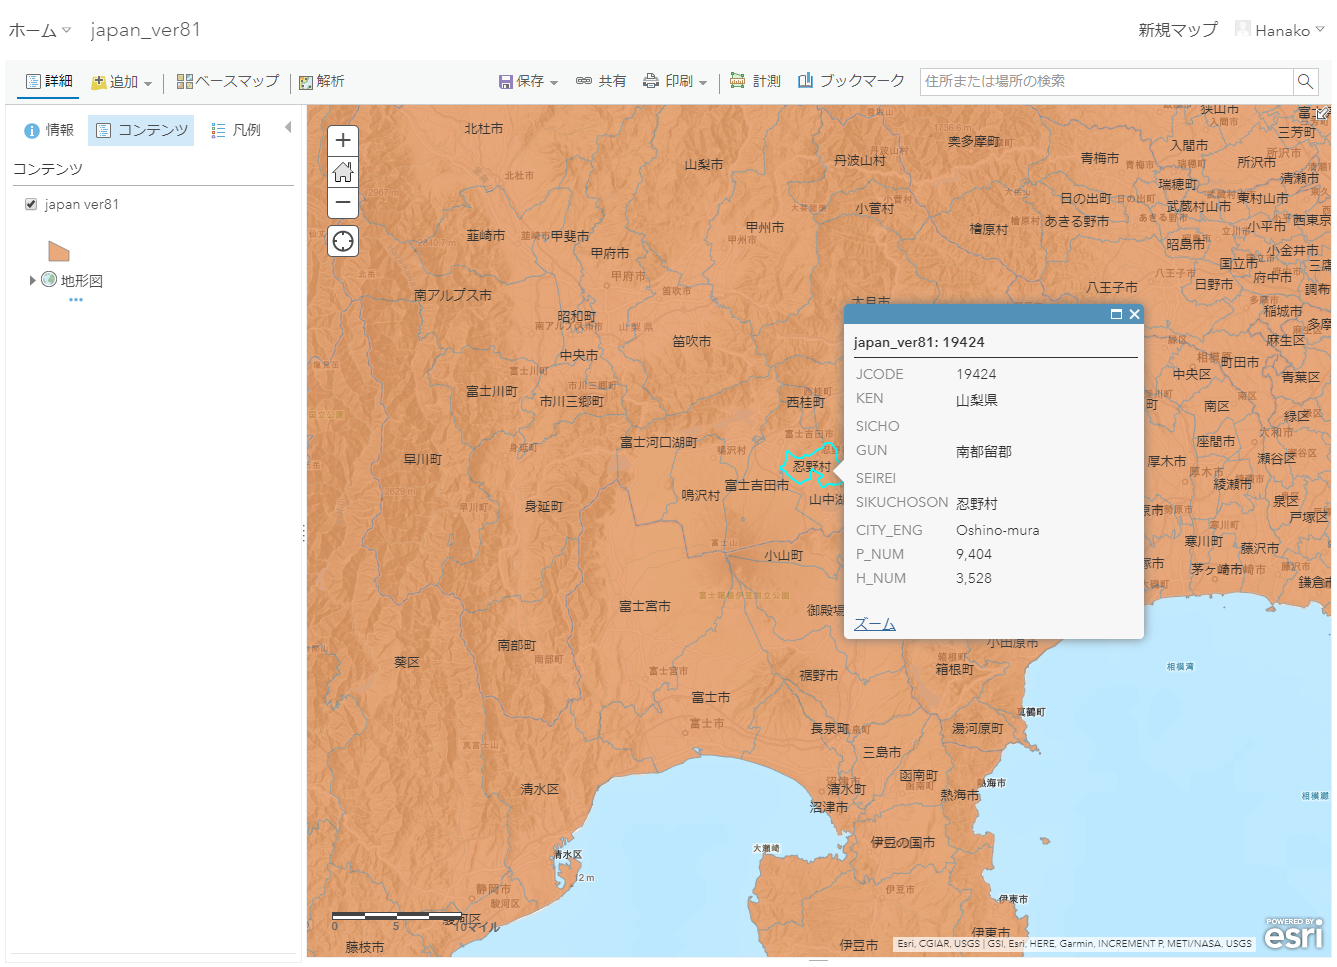Switch to the 凡例 legend tab
1337x967 pixels.
click(236, 130)
